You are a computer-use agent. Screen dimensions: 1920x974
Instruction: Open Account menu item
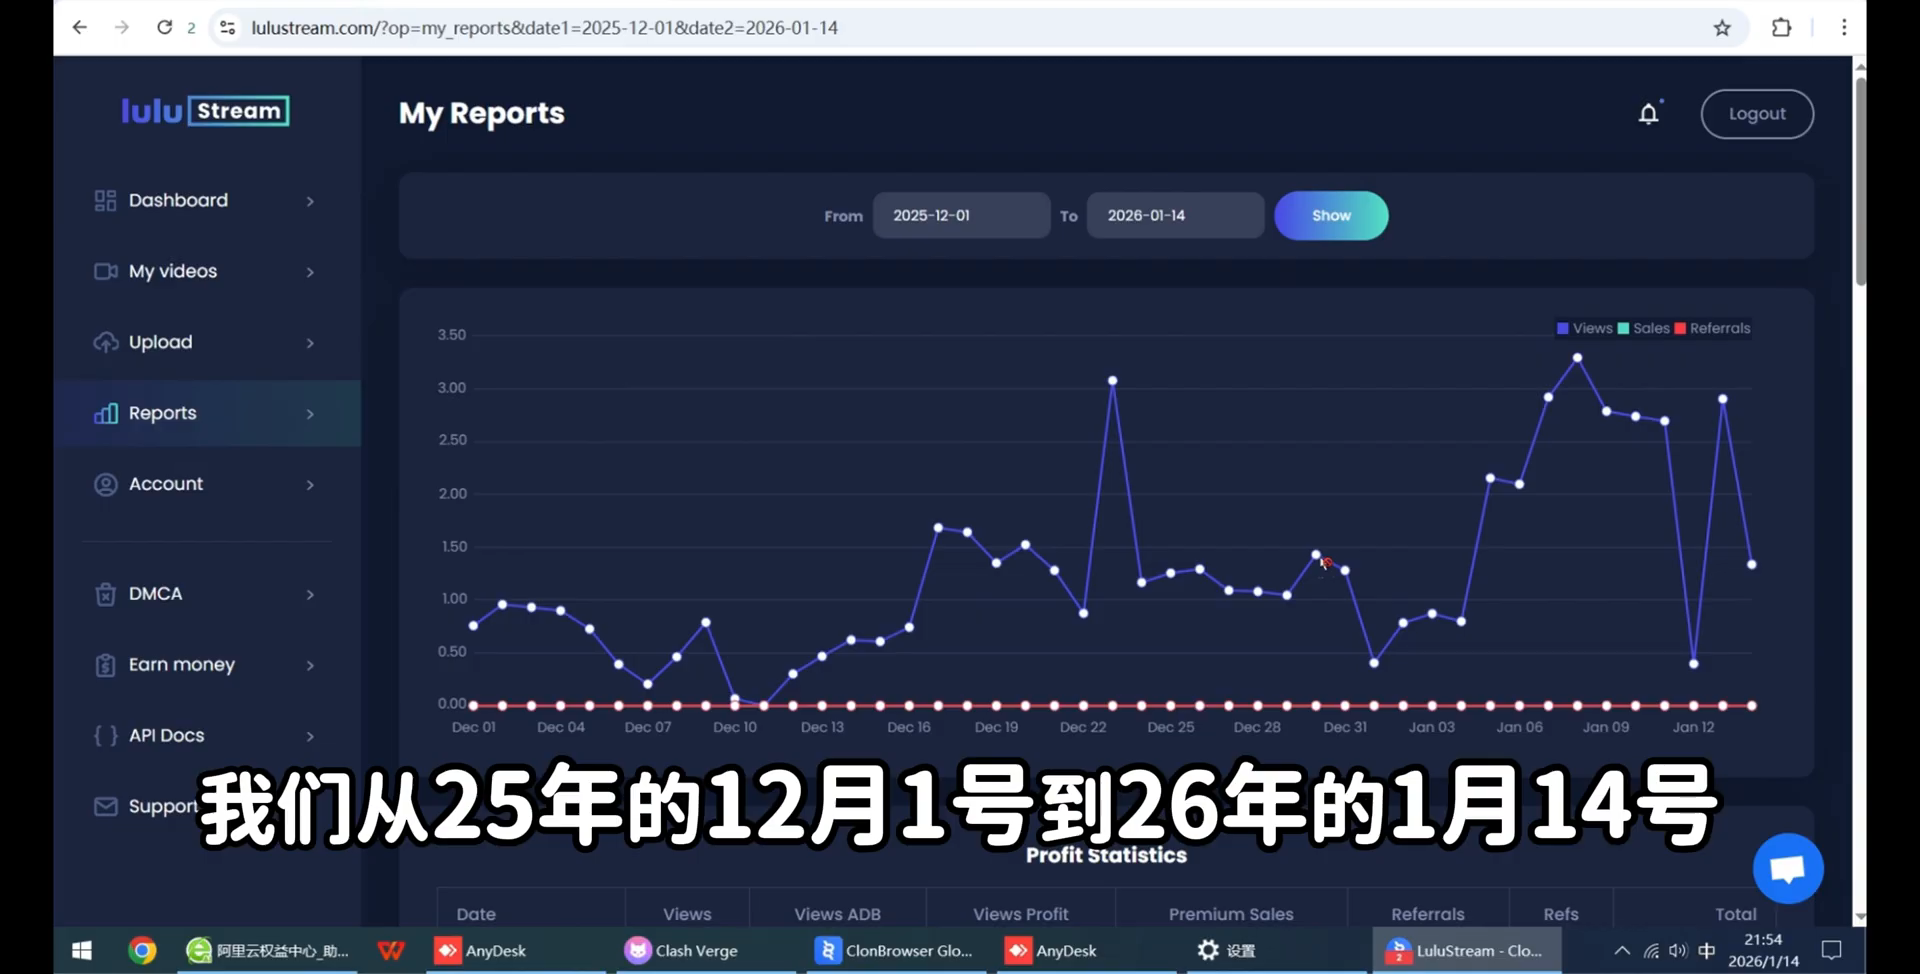pyautogui.click(x=207, y=484)
